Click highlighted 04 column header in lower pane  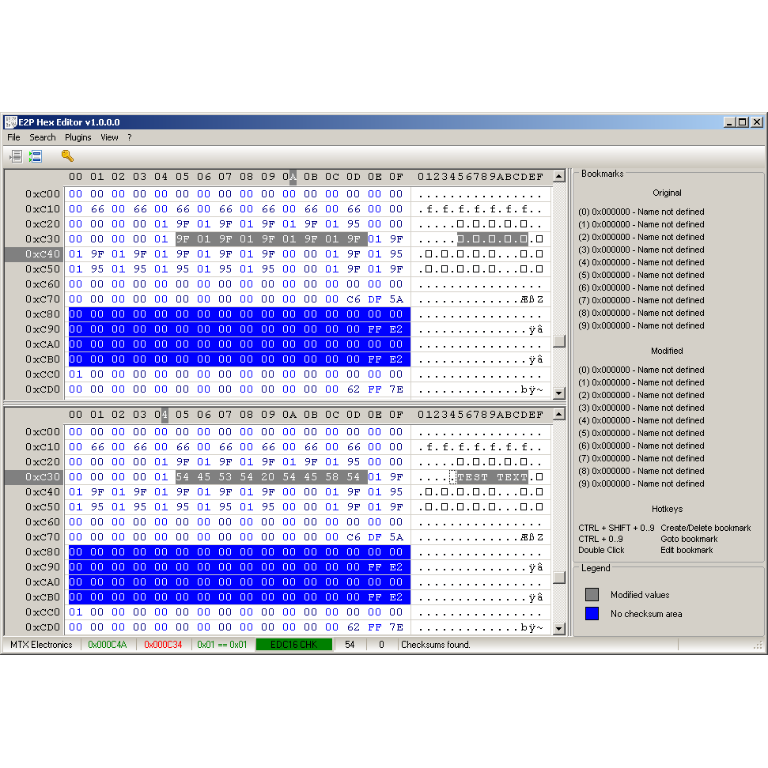161,414
